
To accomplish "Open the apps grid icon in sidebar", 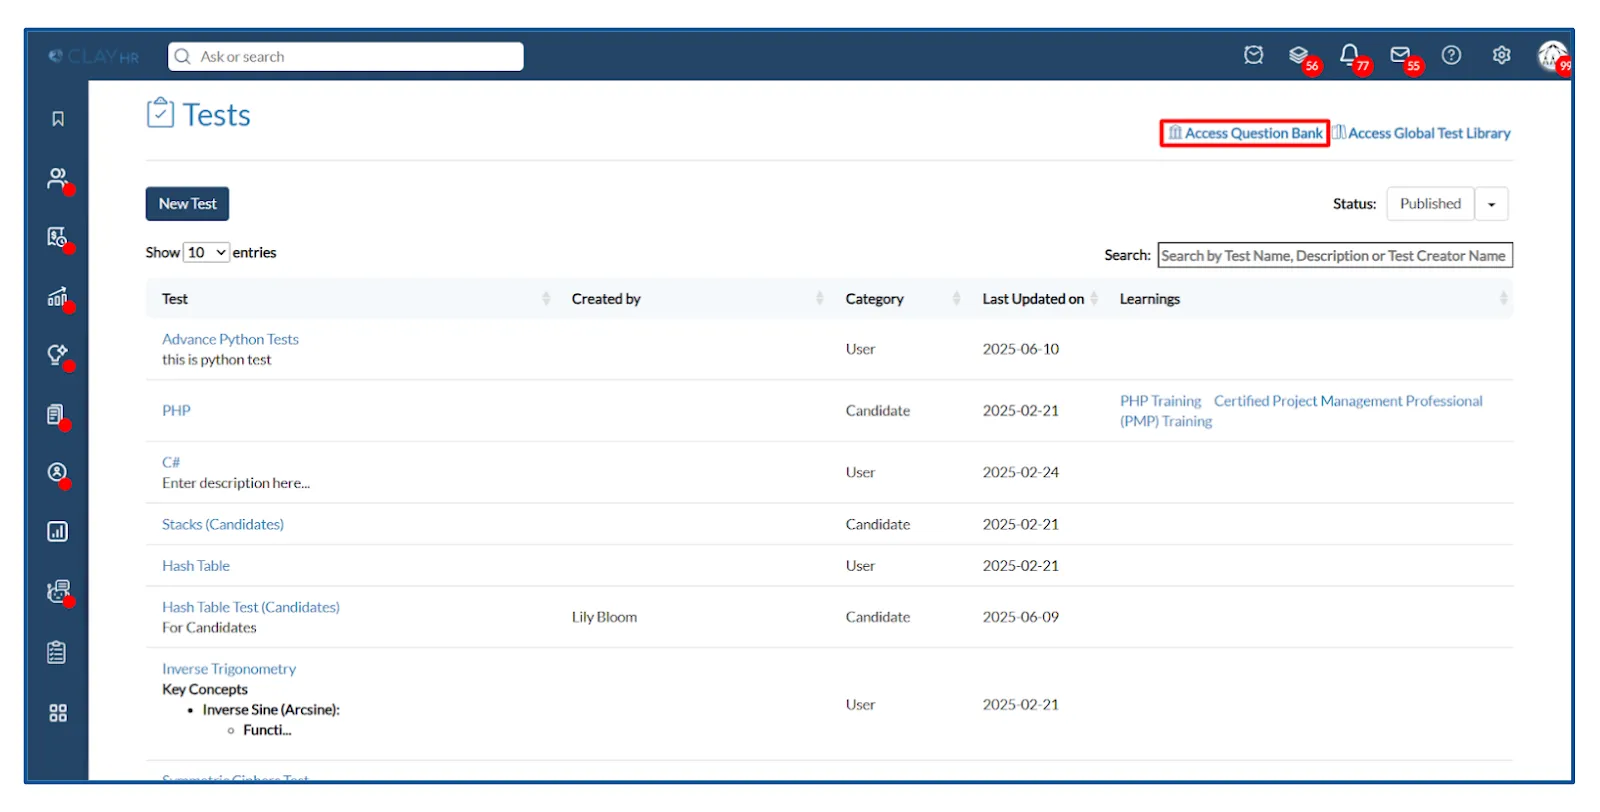I will pyautogui.click(x=58, y=713).
